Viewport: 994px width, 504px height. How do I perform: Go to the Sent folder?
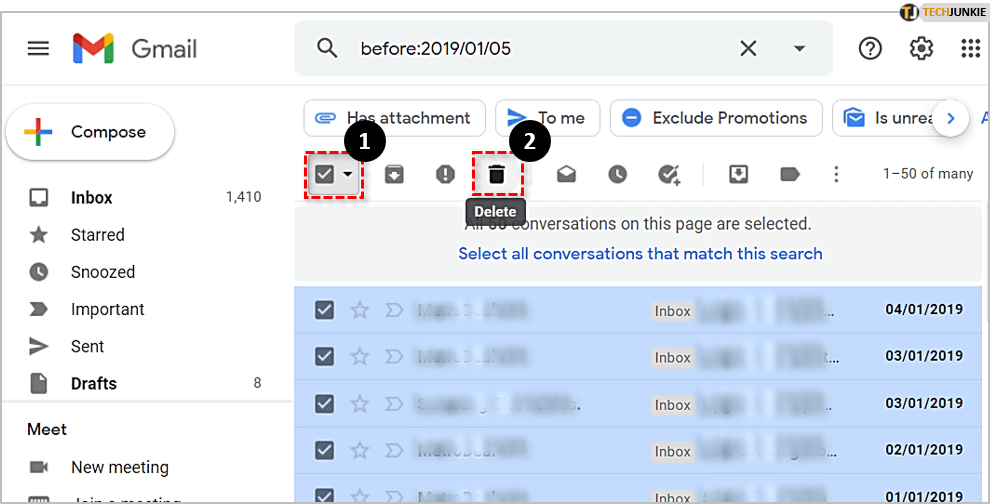[87, 346]
